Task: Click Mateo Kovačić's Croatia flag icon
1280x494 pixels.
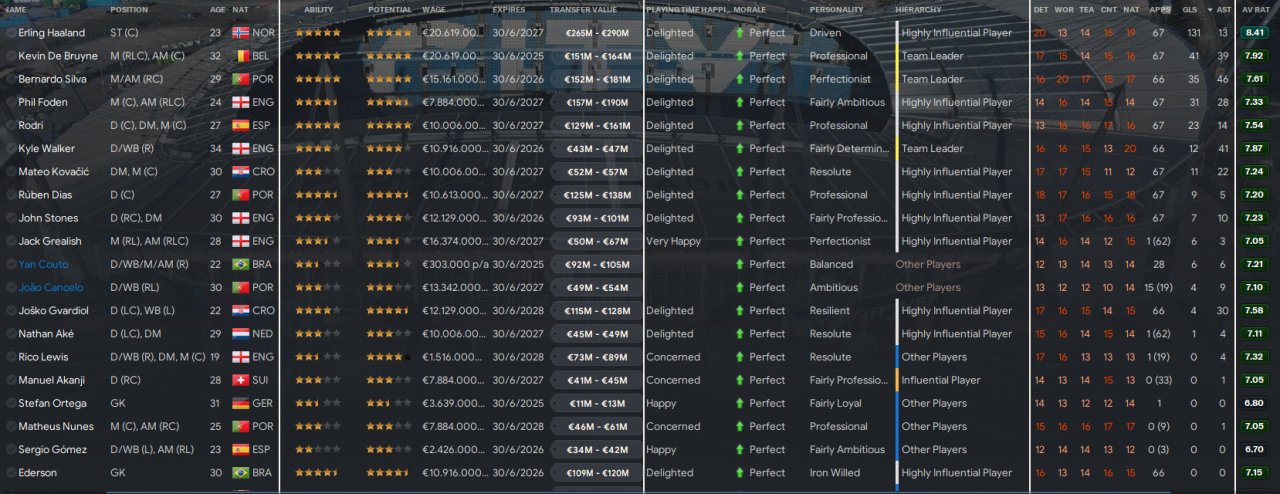Action: [239, 172]
